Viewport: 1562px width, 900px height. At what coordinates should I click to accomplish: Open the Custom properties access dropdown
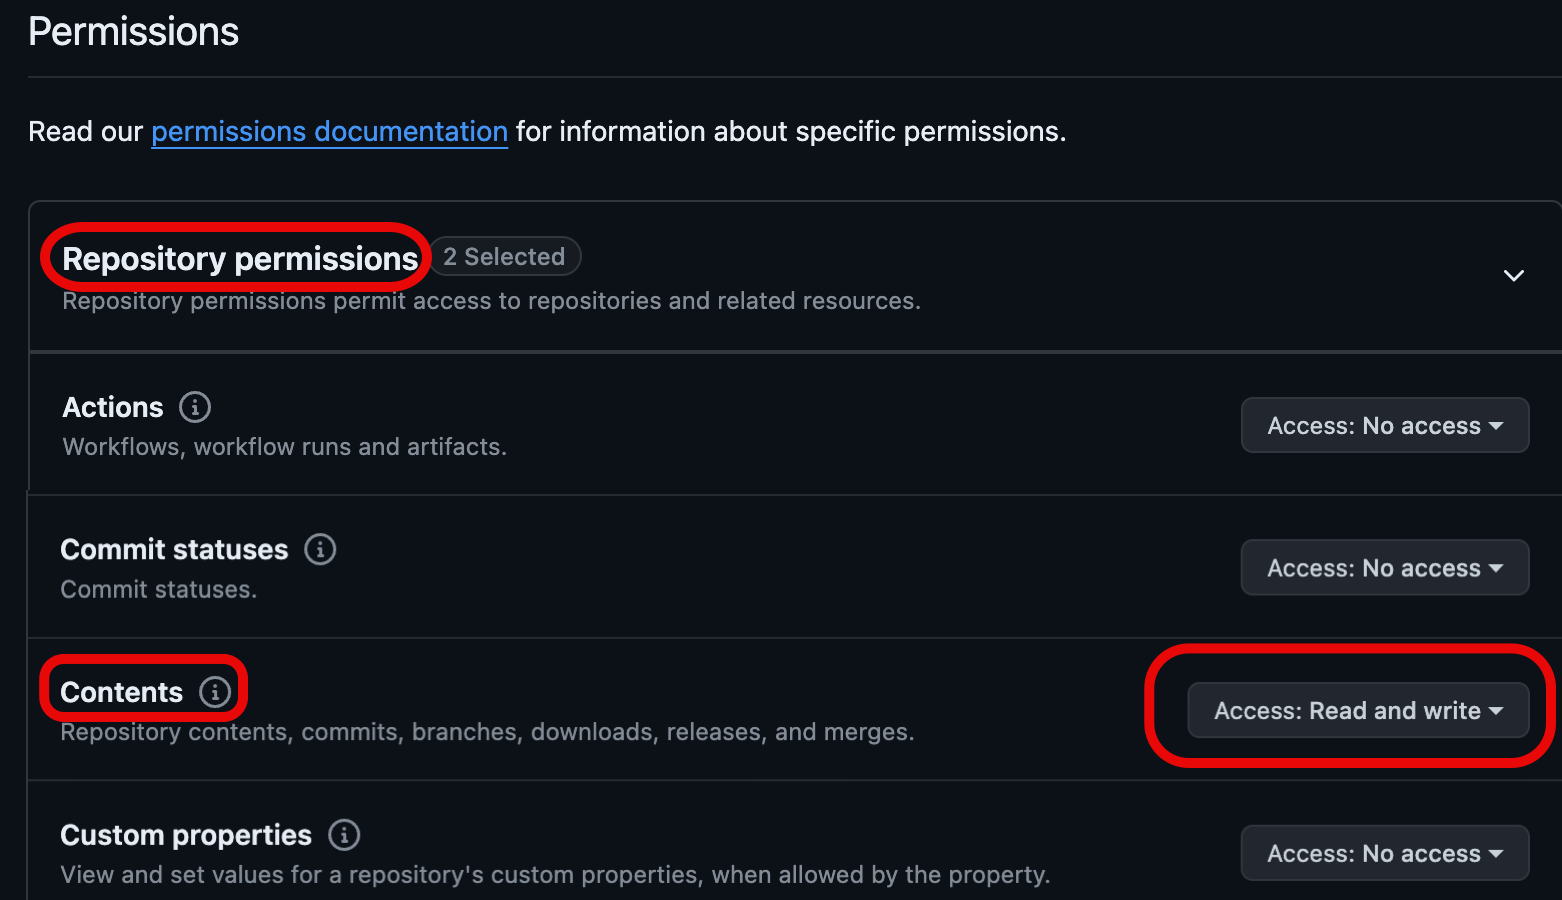click(x=1385, y=853)
